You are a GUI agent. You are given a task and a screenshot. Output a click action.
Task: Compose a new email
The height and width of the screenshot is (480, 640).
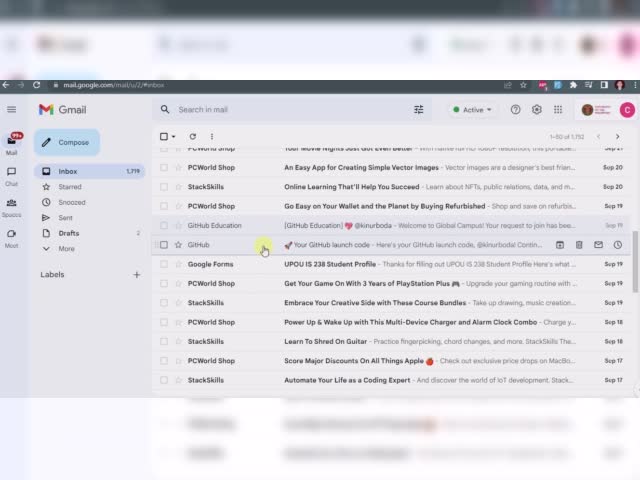[x=67, y=142]
